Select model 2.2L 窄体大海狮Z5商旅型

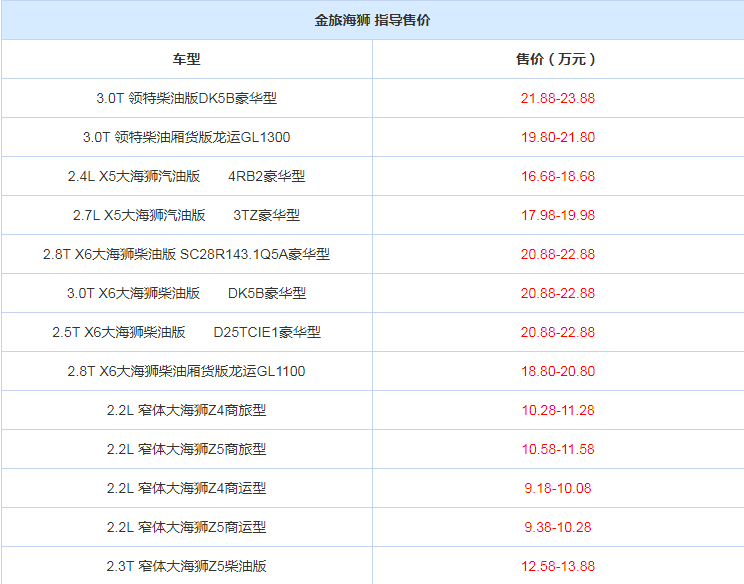[186, 448]
